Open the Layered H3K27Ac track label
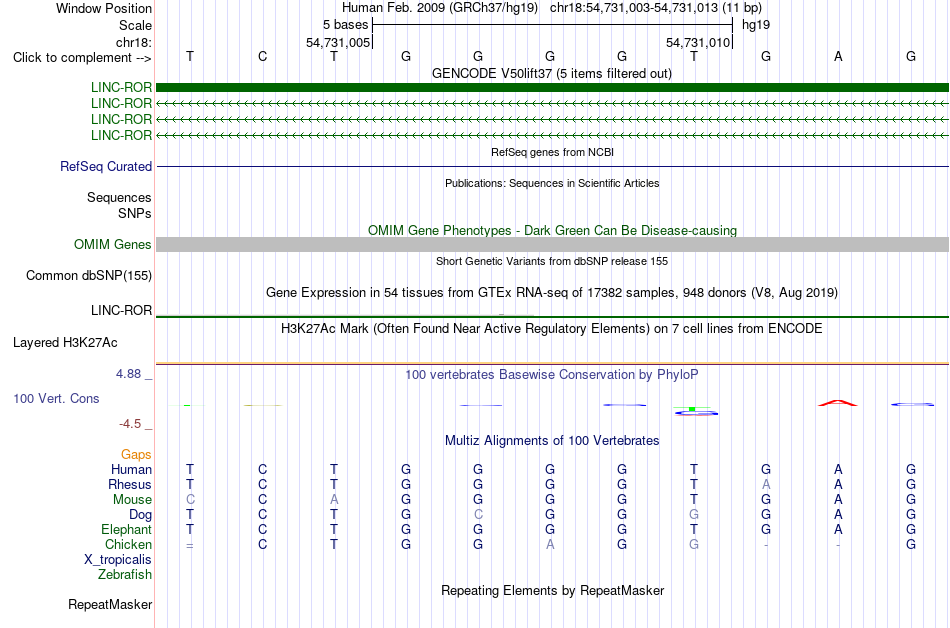This screenshot has height=628, width=950. 65,343
